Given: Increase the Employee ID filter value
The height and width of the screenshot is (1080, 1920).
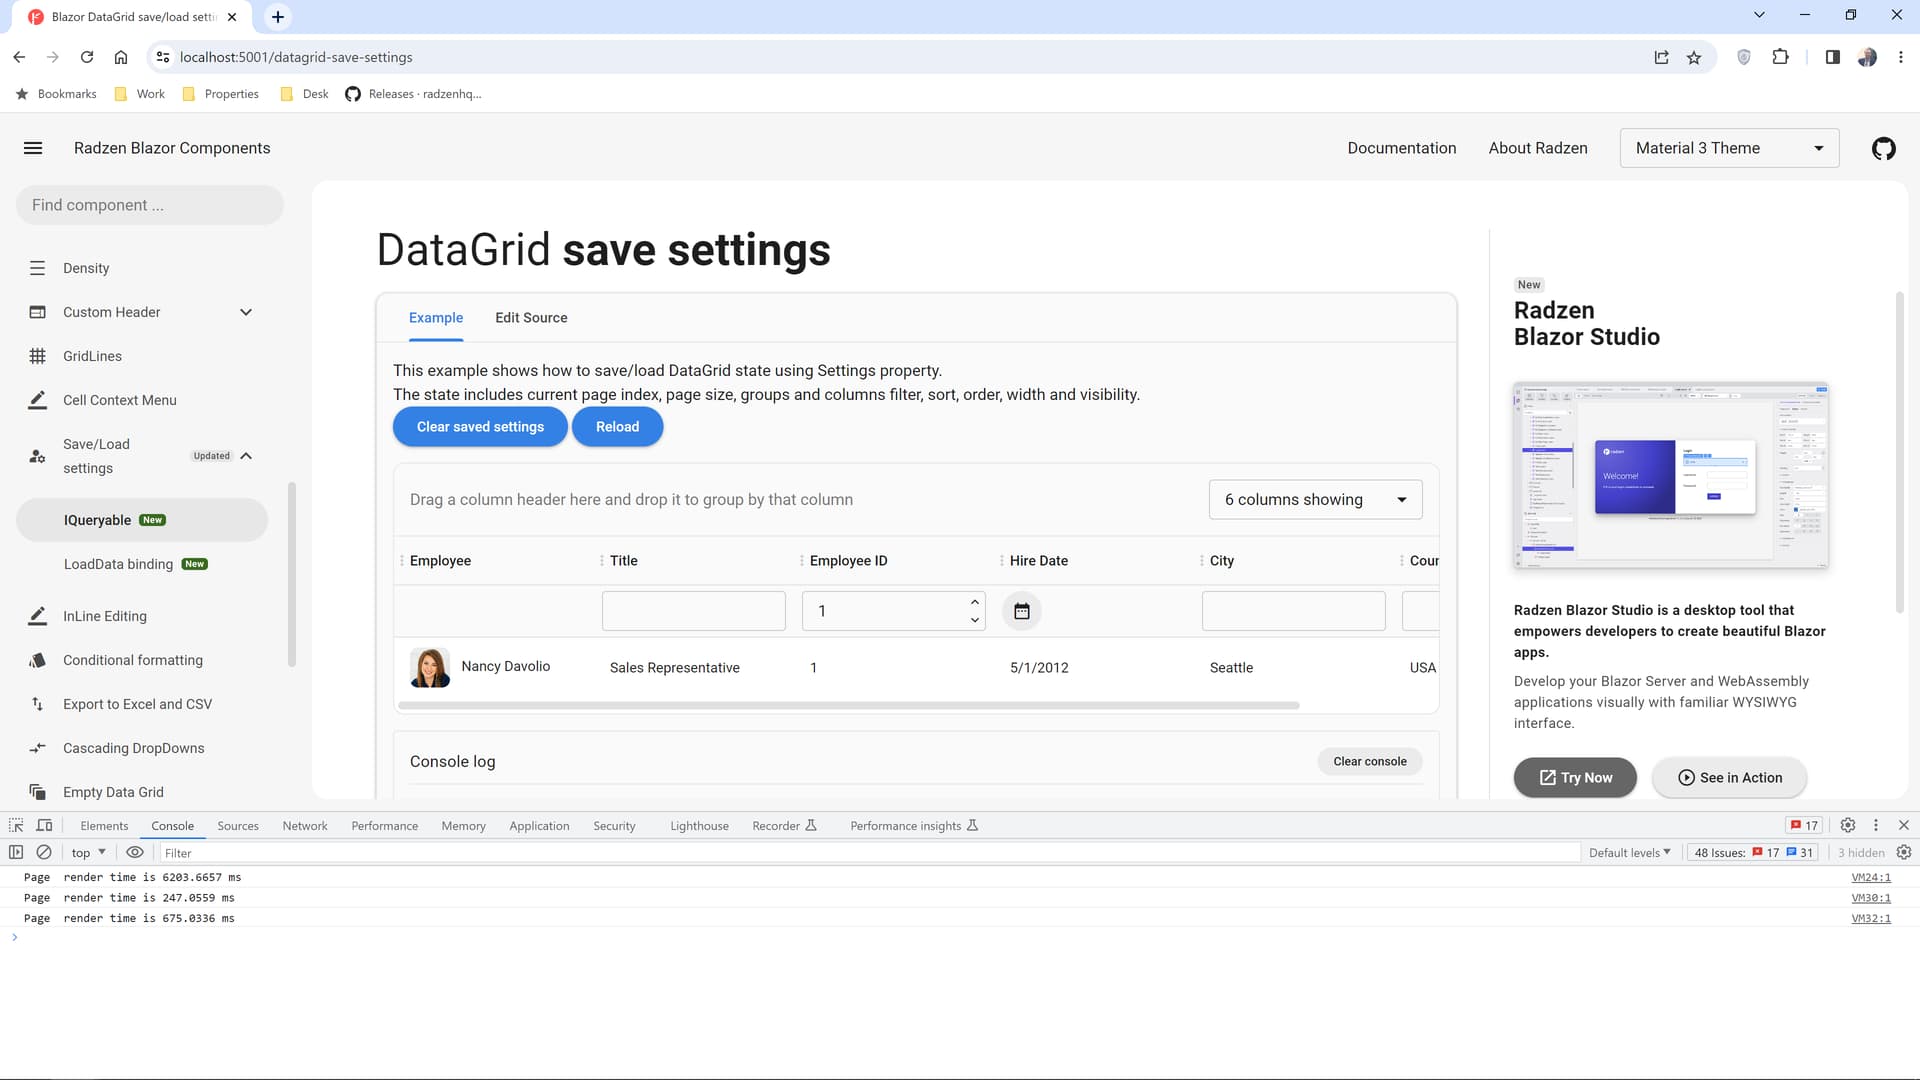Looking at the screenshot, I should (975, 602).
